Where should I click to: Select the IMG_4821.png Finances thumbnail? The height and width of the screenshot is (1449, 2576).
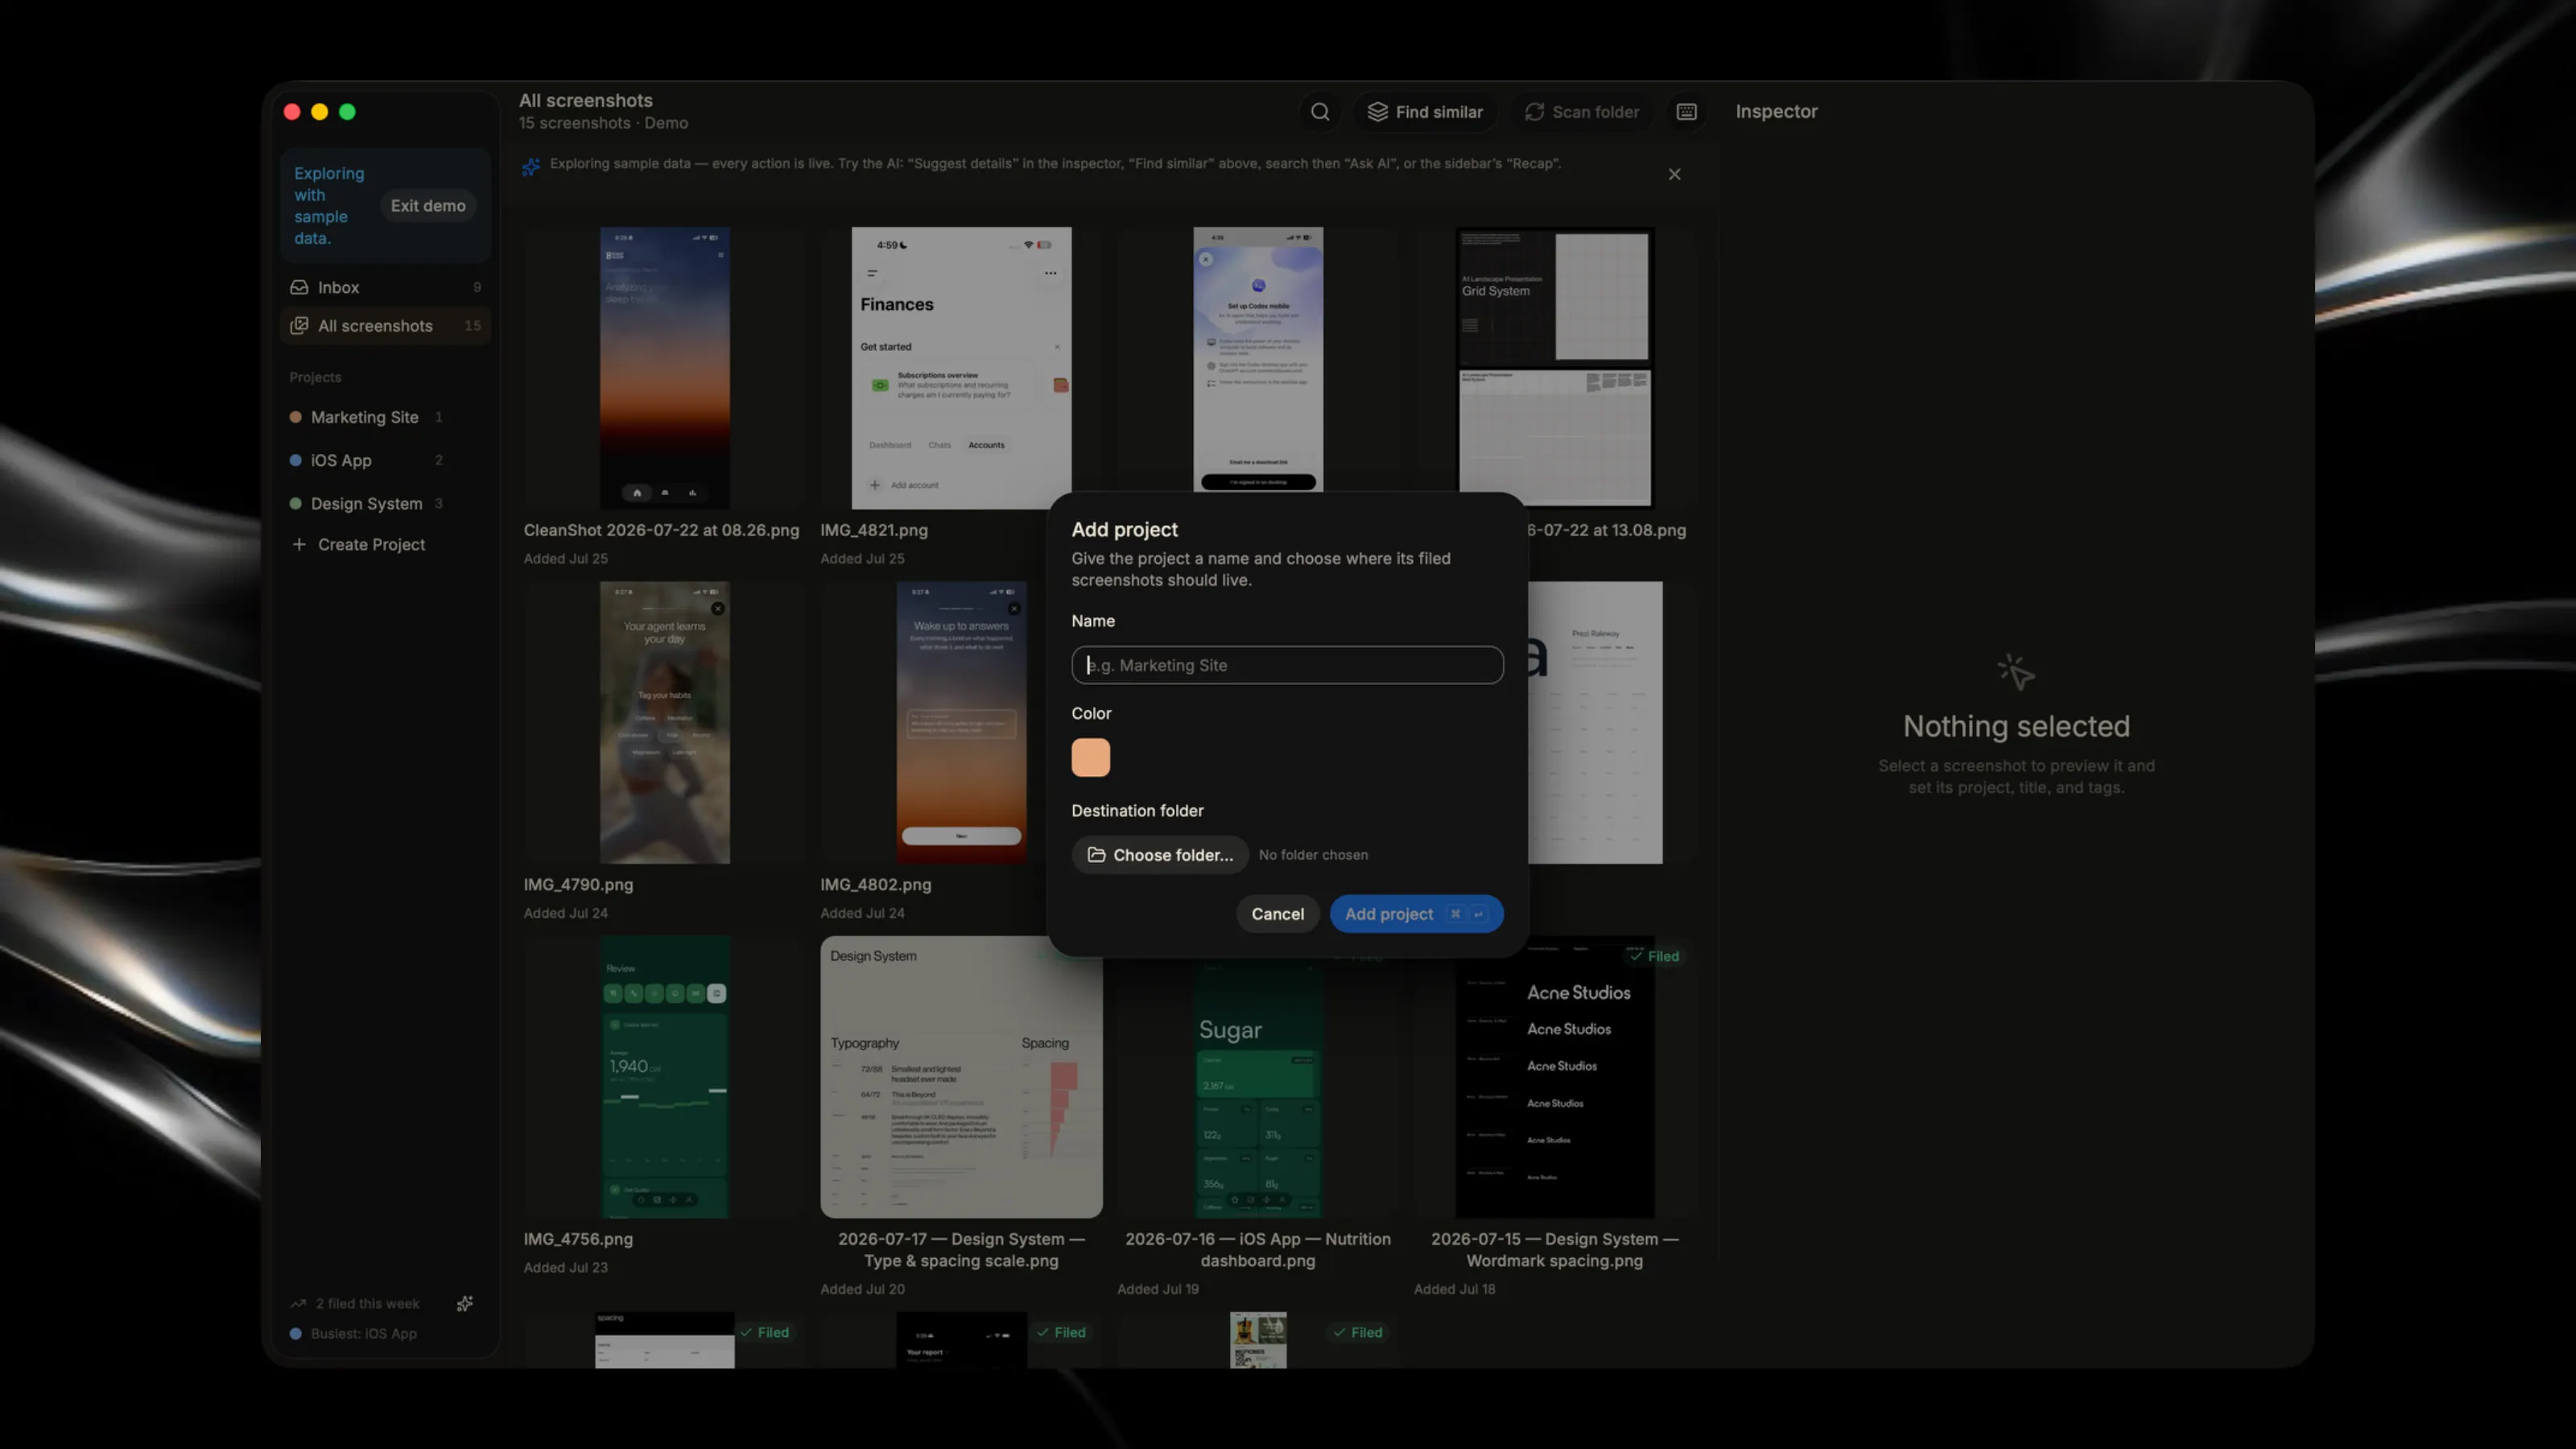coord(961,368)
